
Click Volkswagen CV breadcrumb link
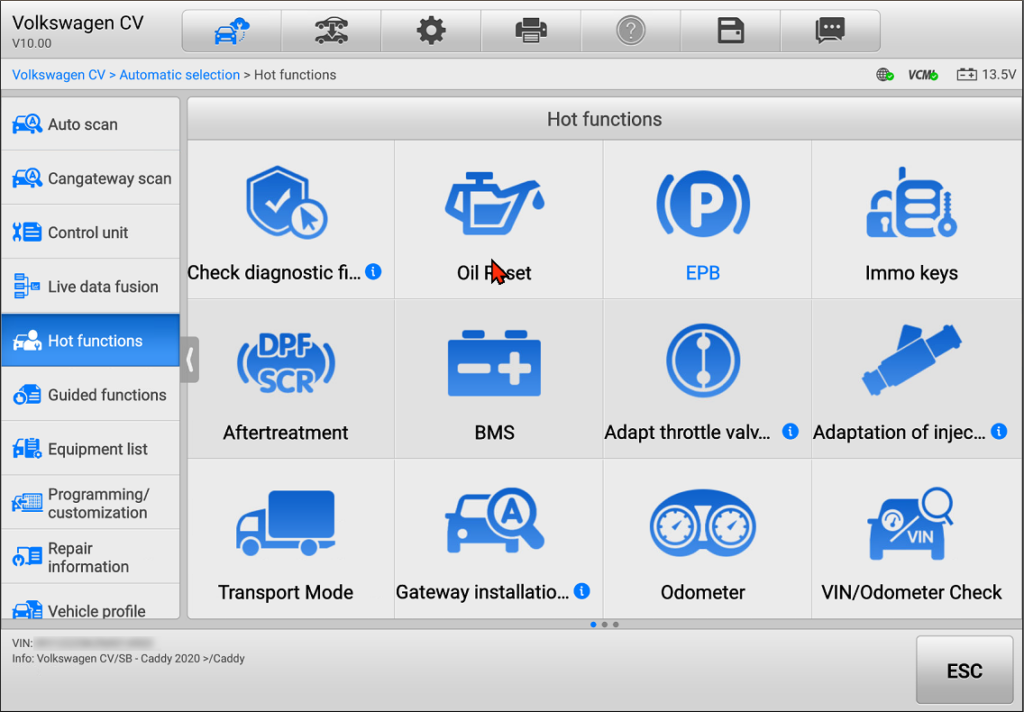59,74
